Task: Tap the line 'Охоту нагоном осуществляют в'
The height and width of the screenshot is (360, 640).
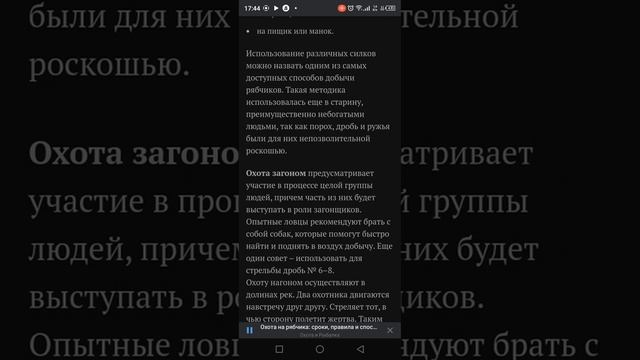Action: [x=305, y=282]
